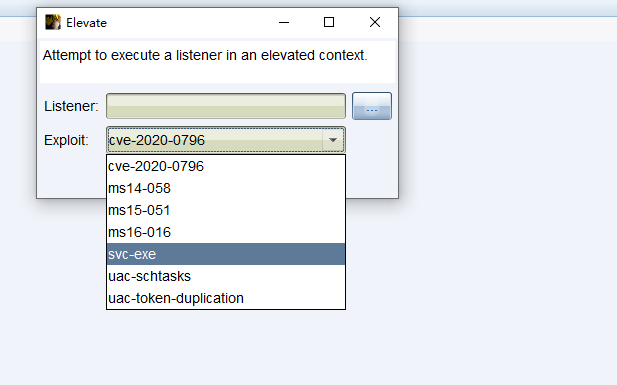Image resolution: width=617 pixels, height=385 pixels.
Task: Click the dialog description text area
Action: pos(217,61)
